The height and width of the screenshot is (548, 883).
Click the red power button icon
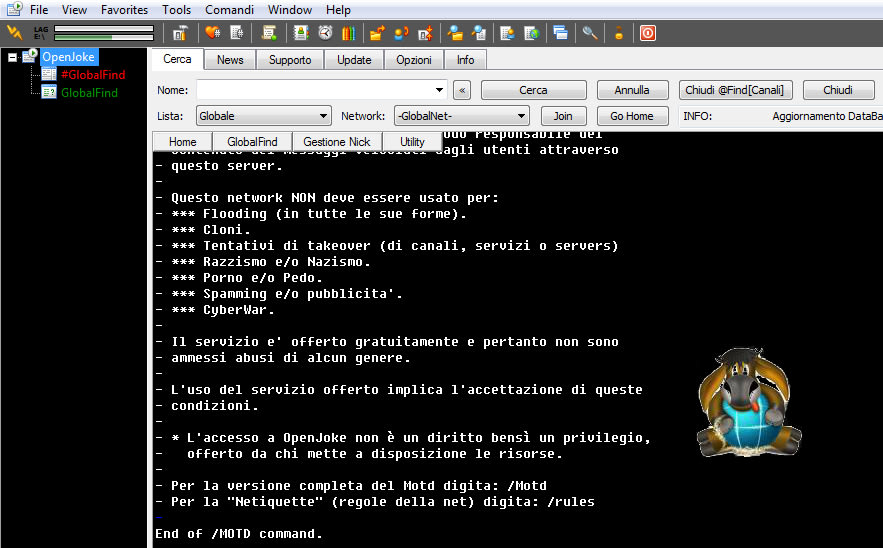pyautogui.click(x=648, y=33)
